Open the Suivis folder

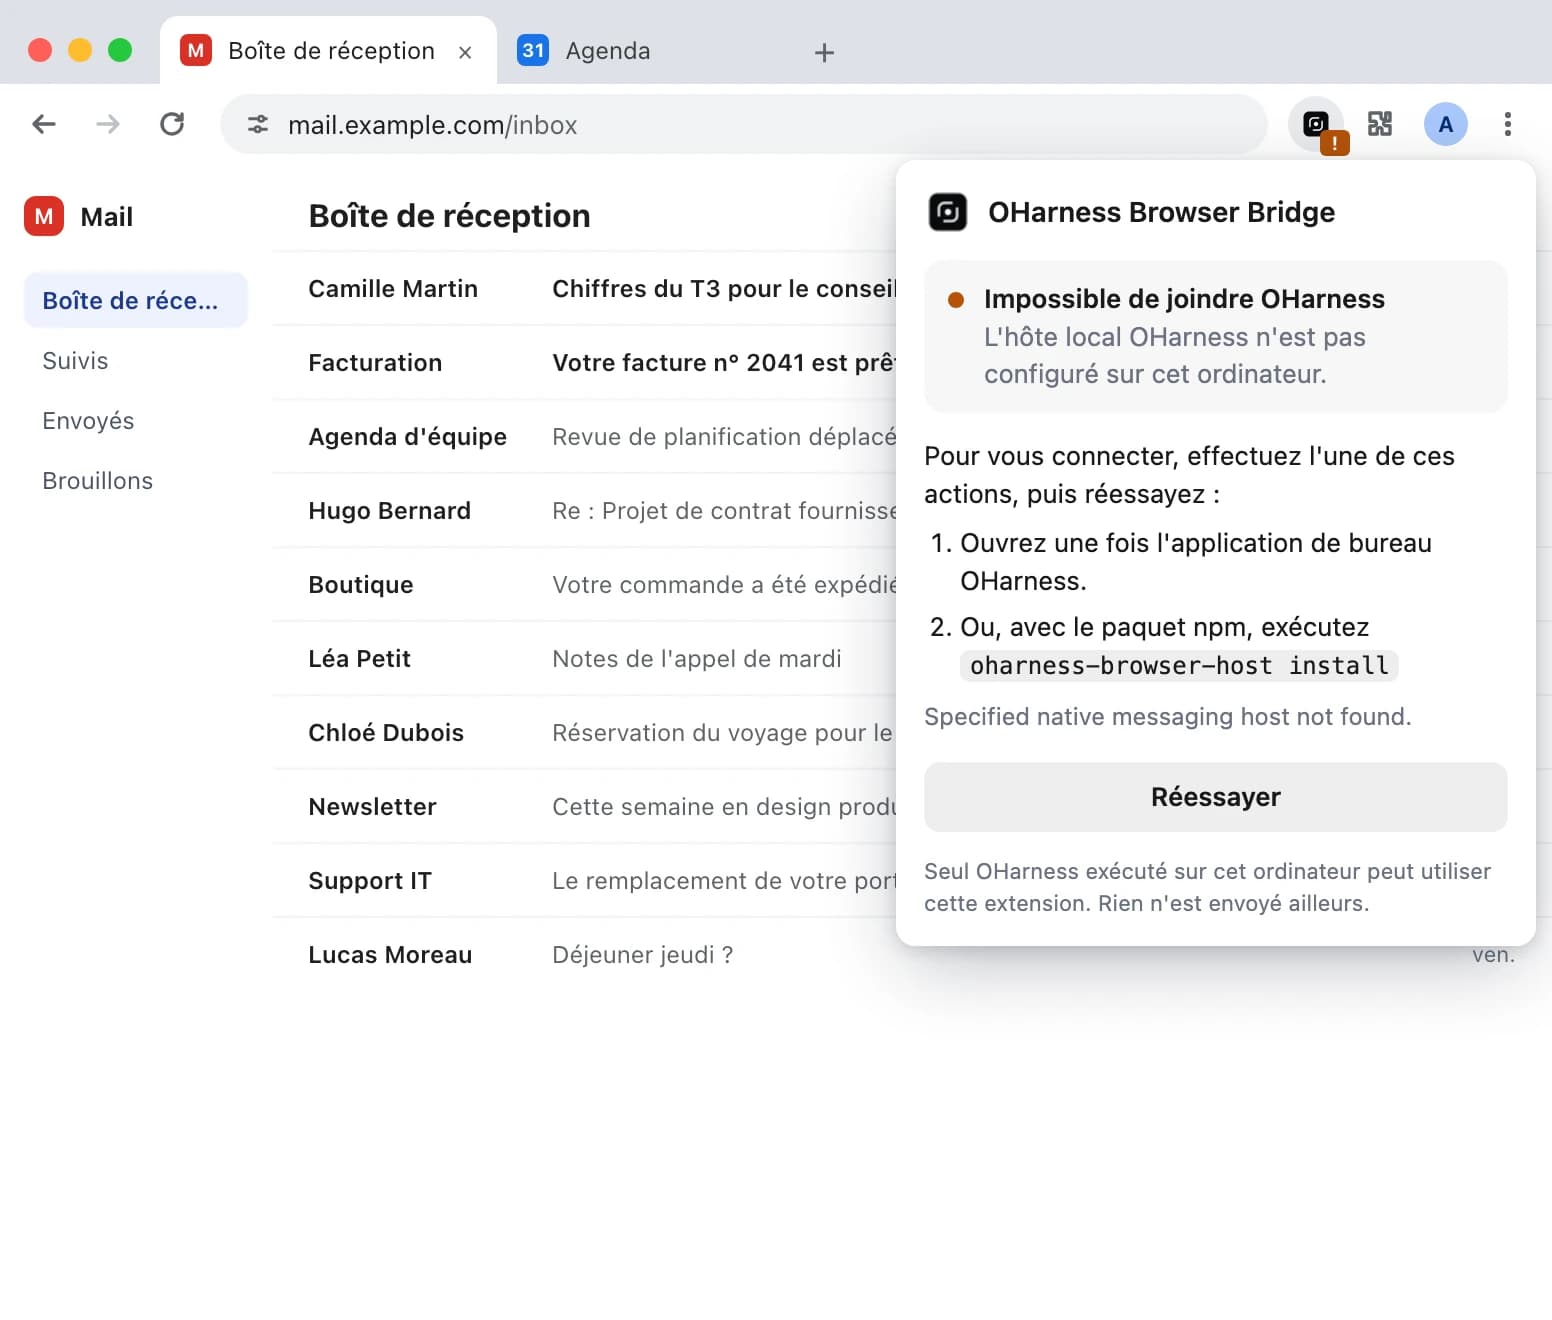tap(136, 360)
